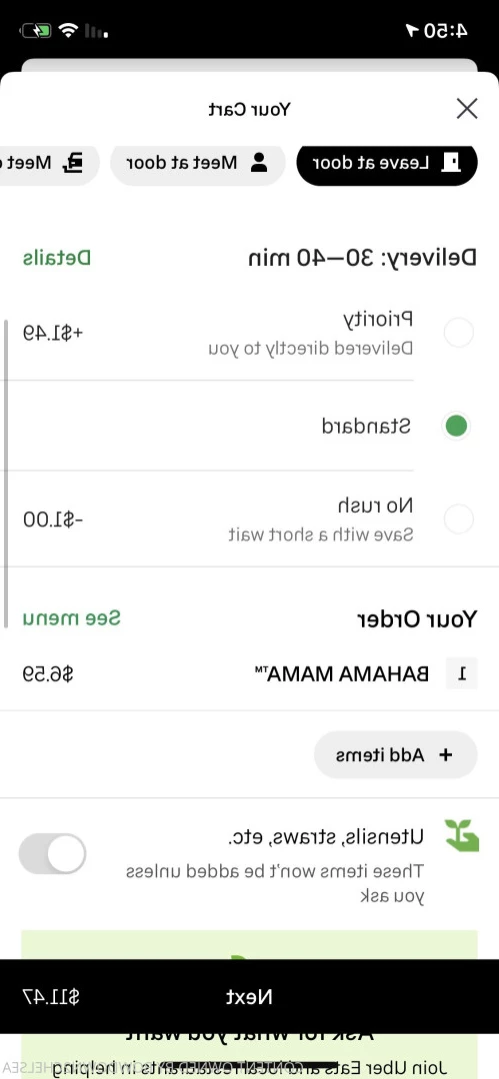Tap the Next checkout button
Viewport: 499px width, 1079px height.
pos(249,996)
